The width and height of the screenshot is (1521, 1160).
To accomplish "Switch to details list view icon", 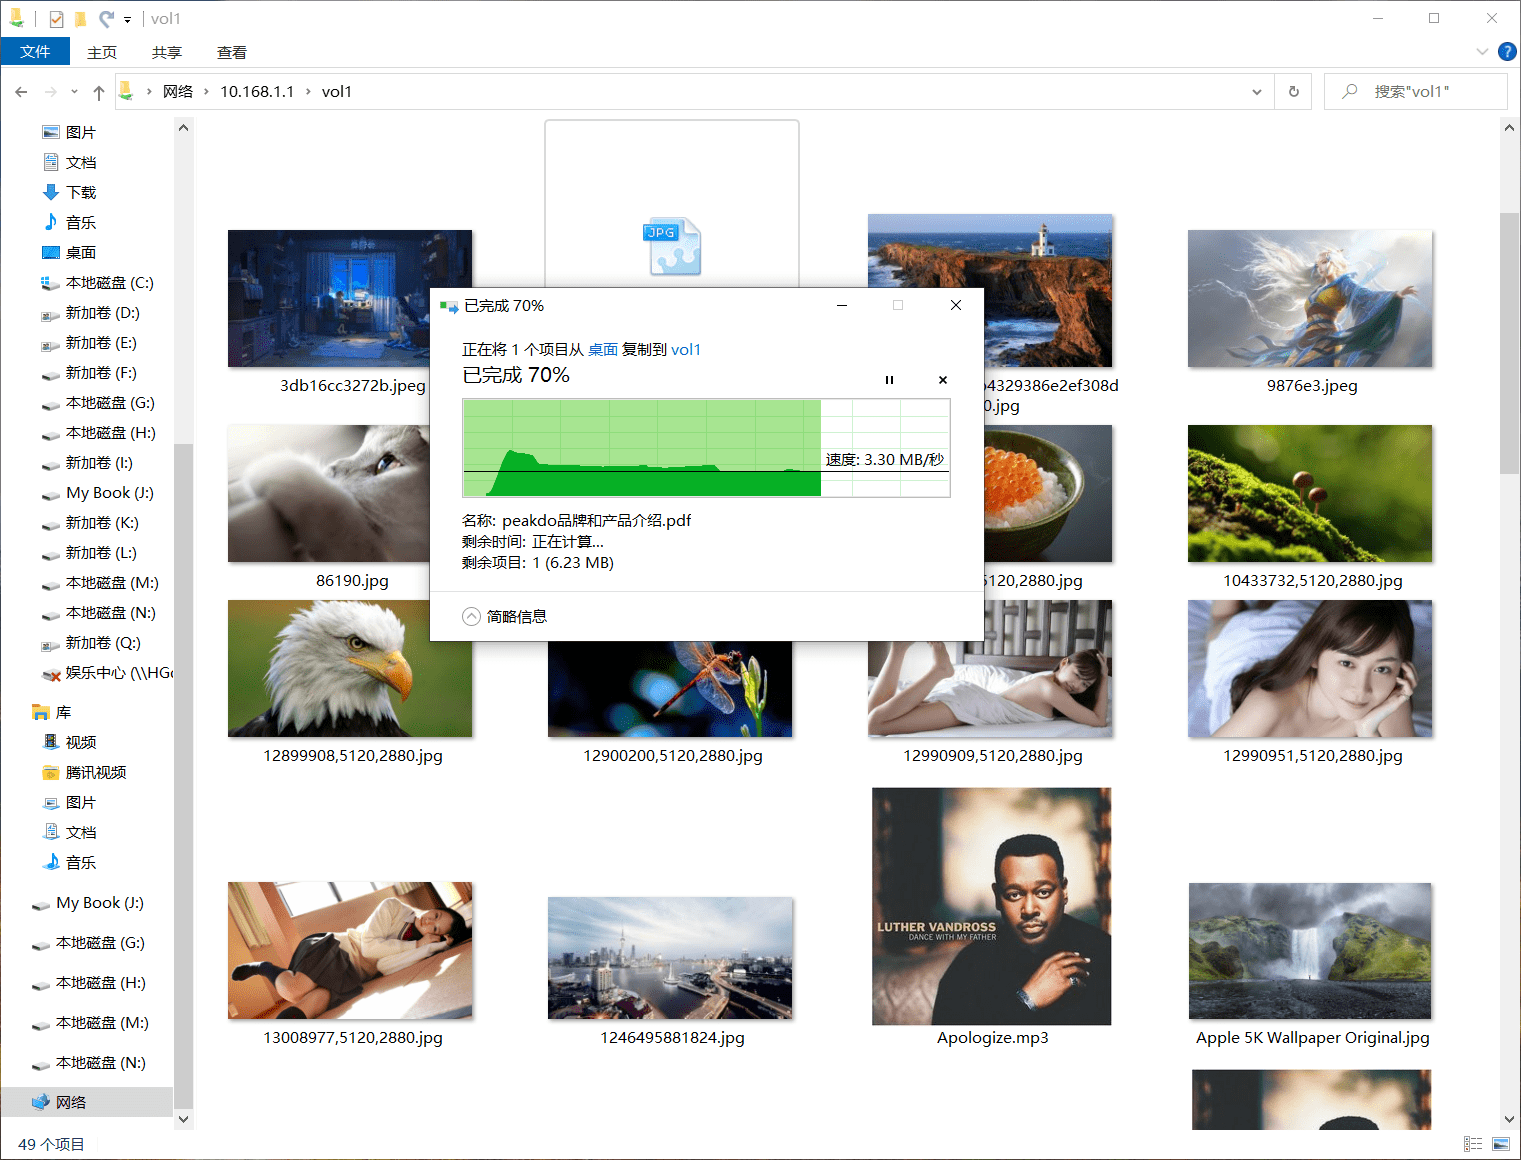I will pos(1473,1143).
